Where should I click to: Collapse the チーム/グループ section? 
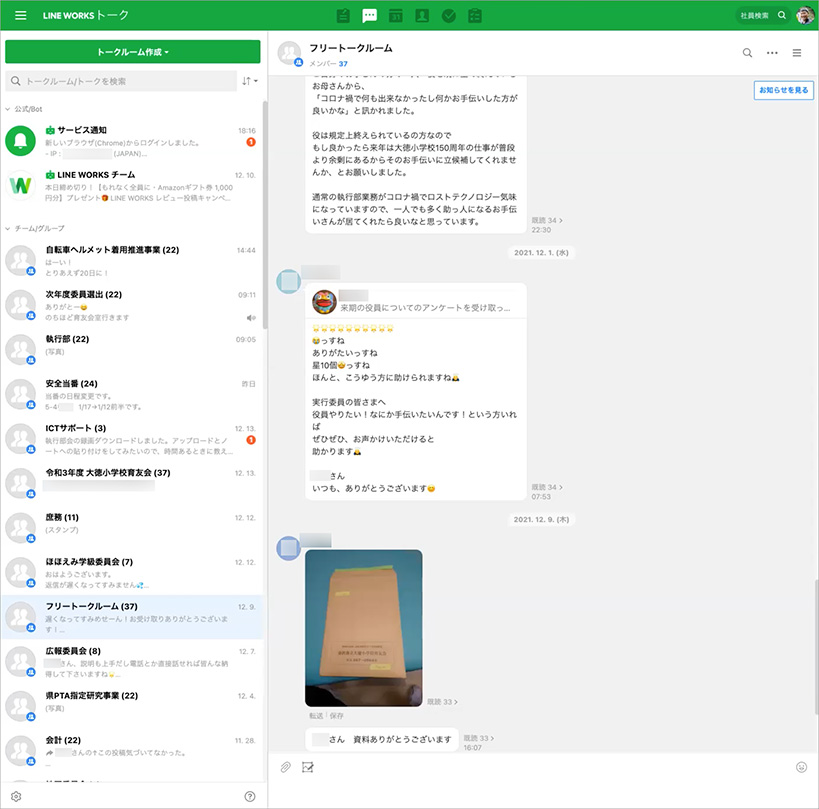click(x=9, y=229)
